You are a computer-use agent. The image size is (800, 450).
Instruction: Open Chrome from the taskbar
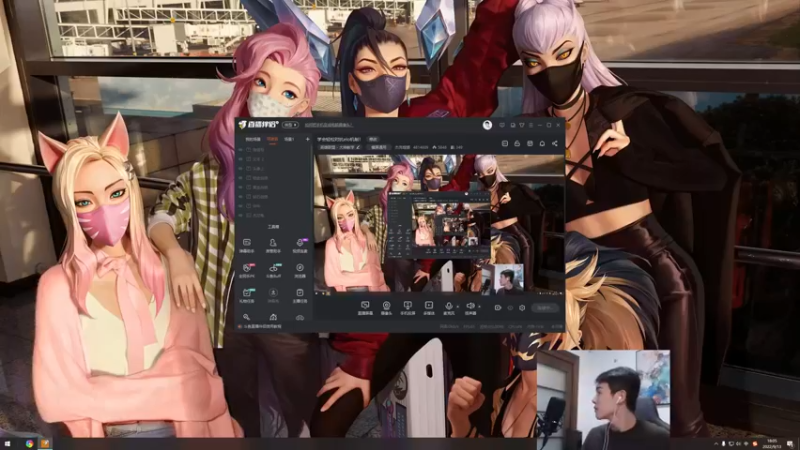click(30, 444)
